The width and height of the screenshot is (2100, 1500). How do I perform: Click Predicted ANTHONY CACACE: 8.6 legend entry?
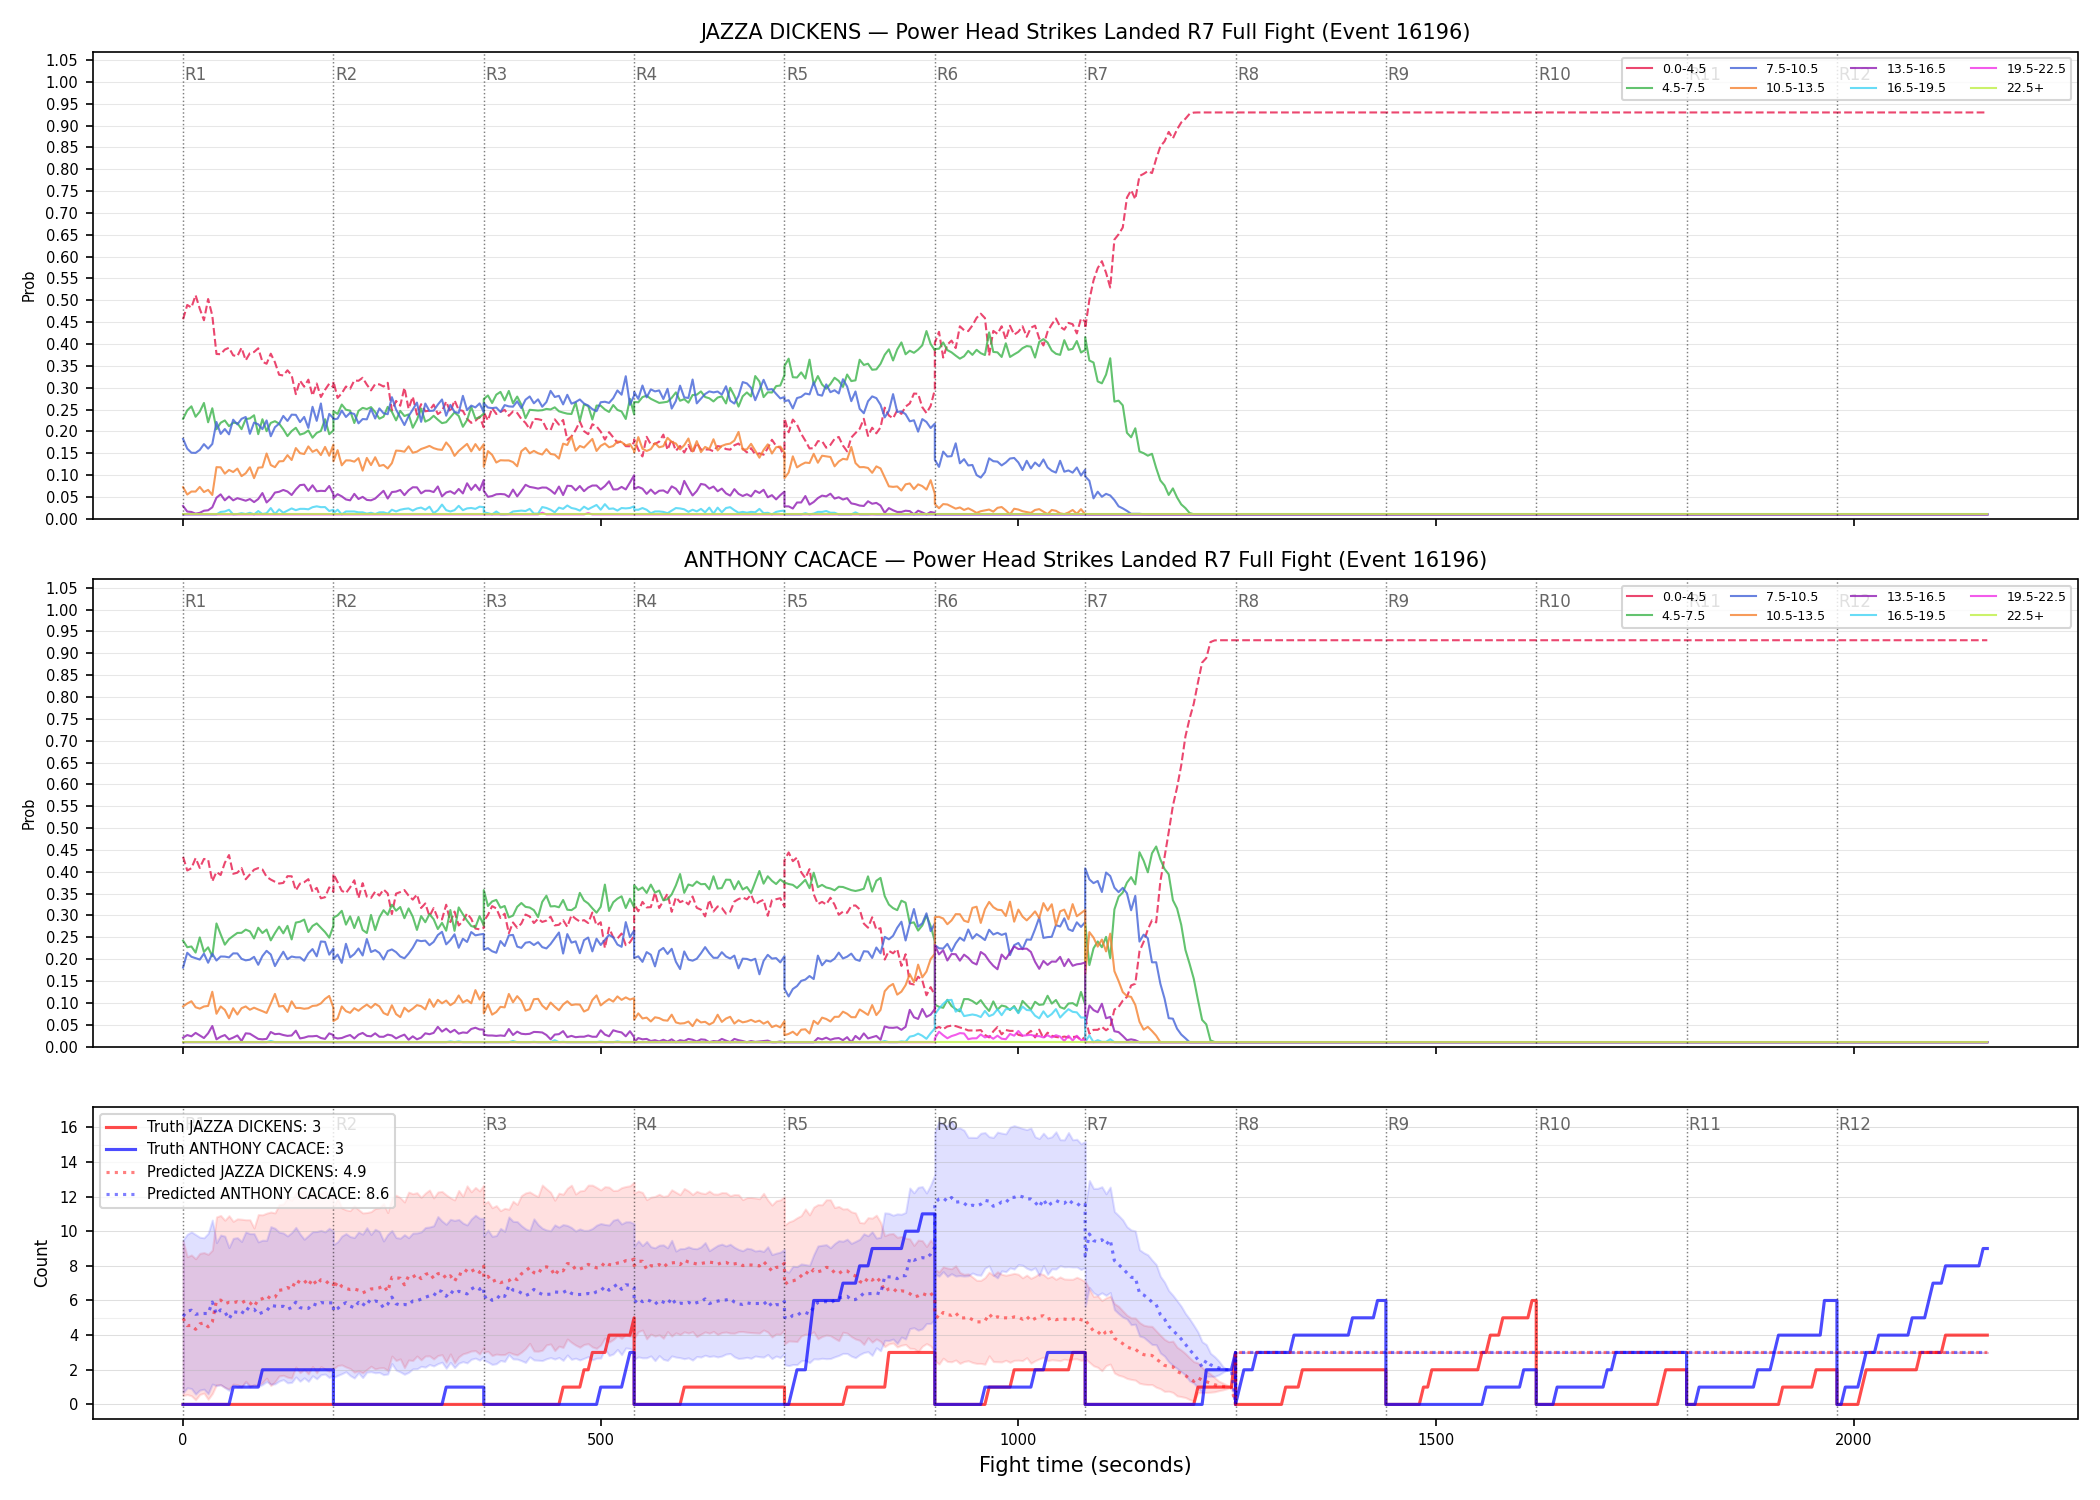click(247, 1194)
